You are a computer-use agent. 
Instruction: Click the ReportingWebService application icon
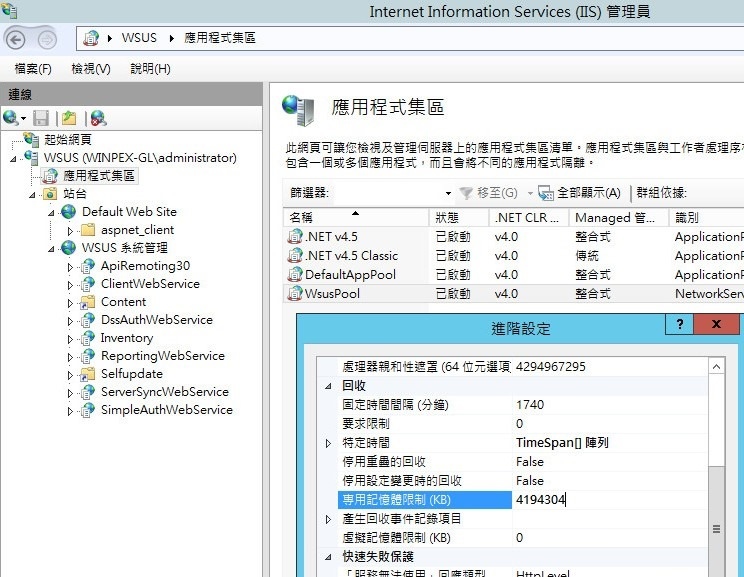click(87, 356)
